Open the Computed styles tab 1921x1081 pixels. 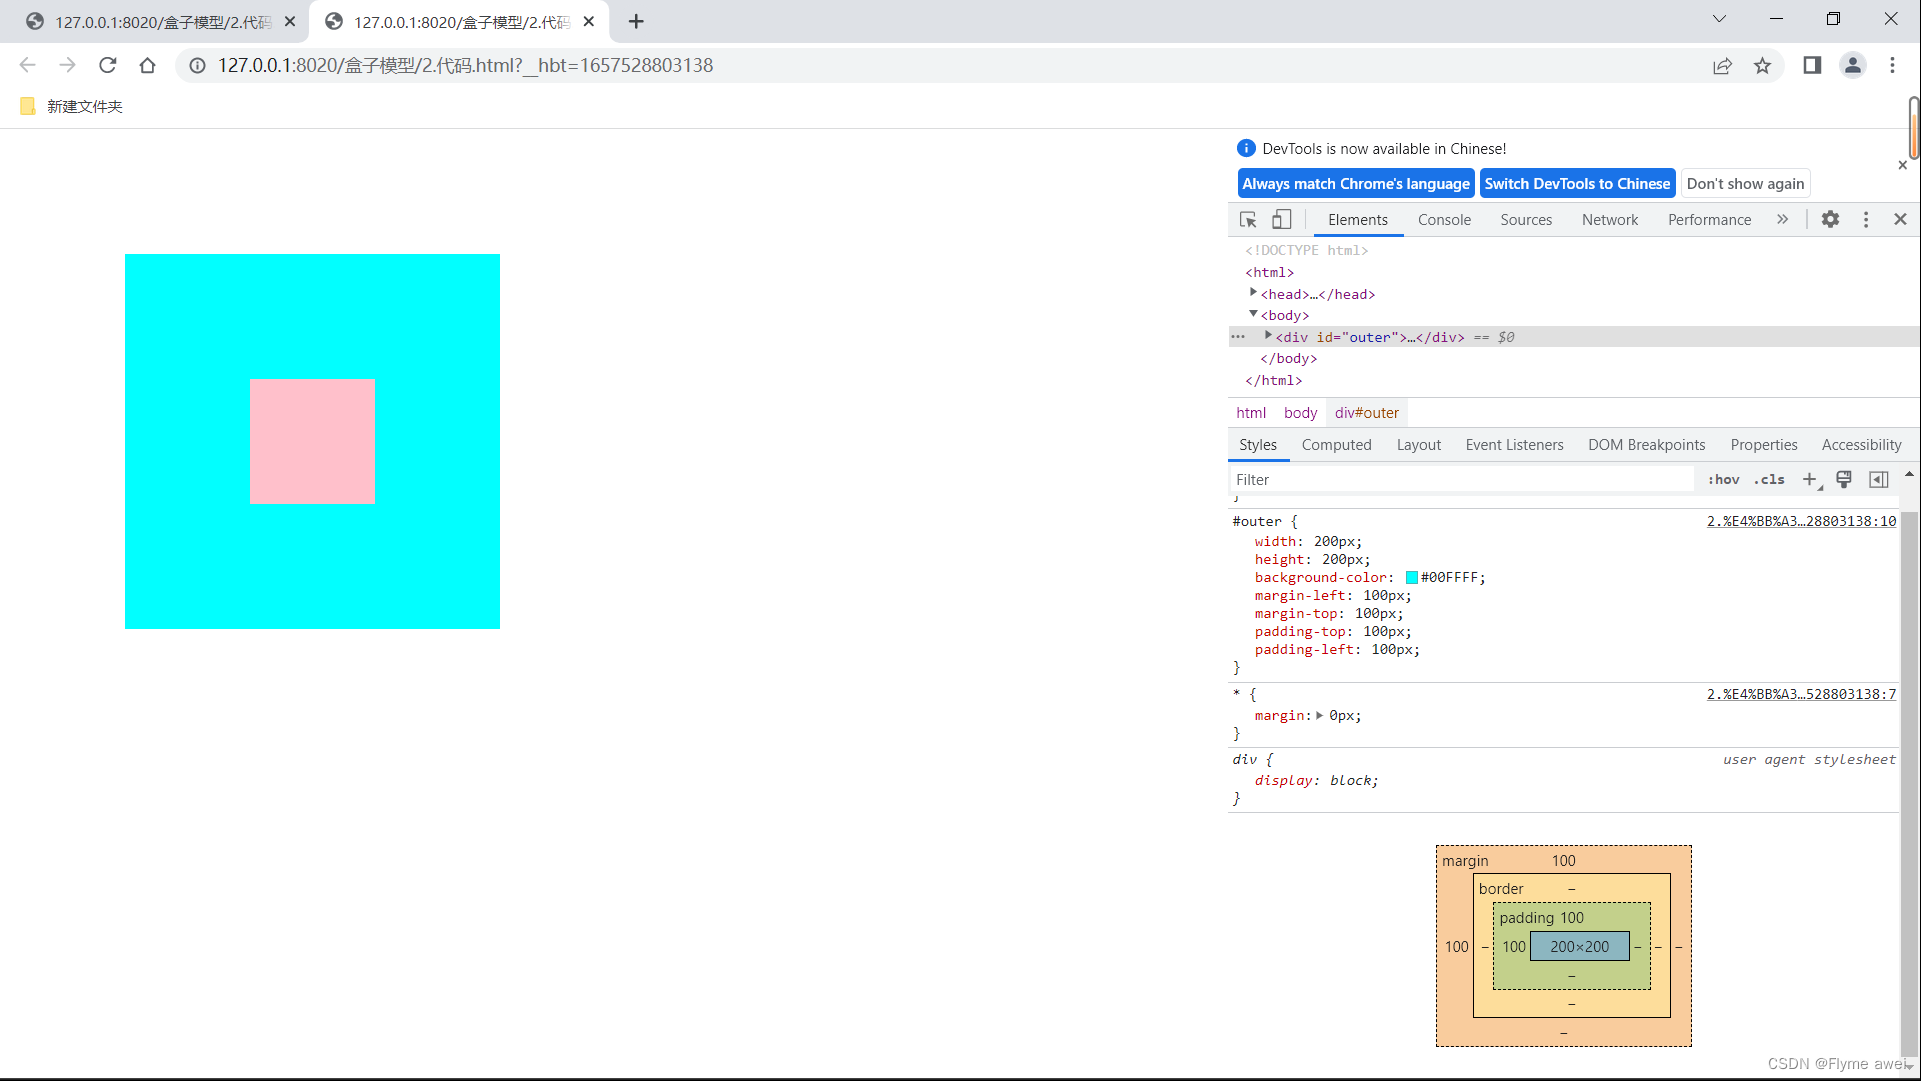coord(1336,445)
